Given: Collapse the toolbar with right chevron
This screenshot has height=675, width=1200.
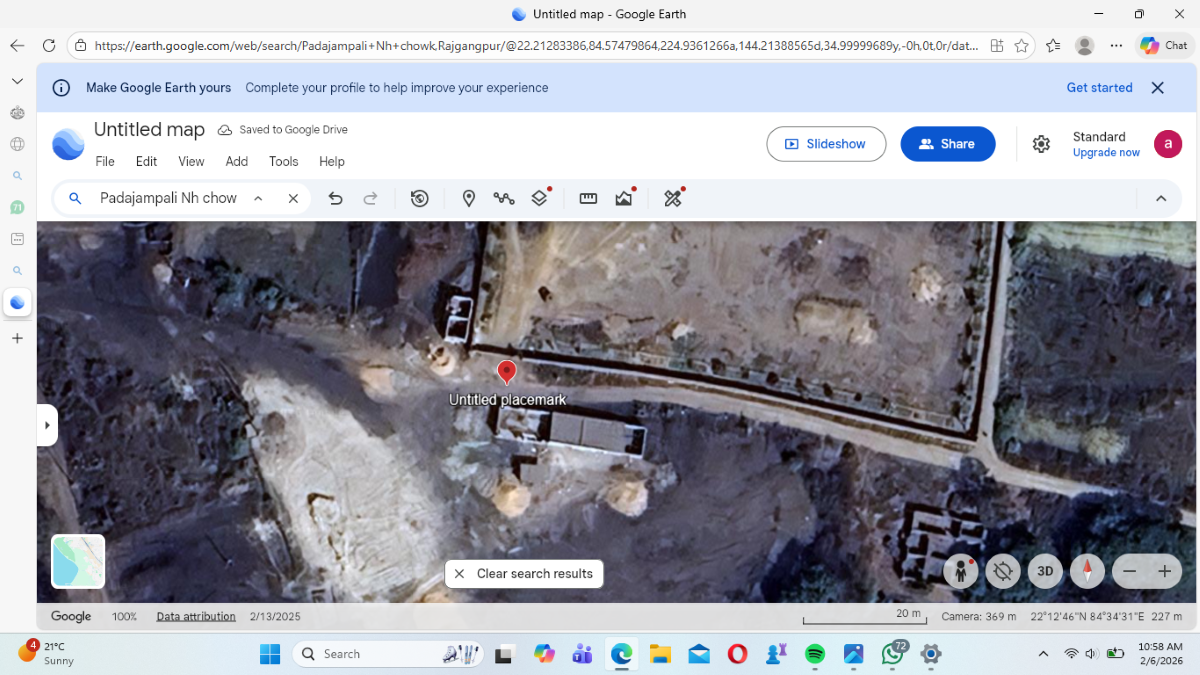Looking at the screenshot, I should pos(1161,198).
